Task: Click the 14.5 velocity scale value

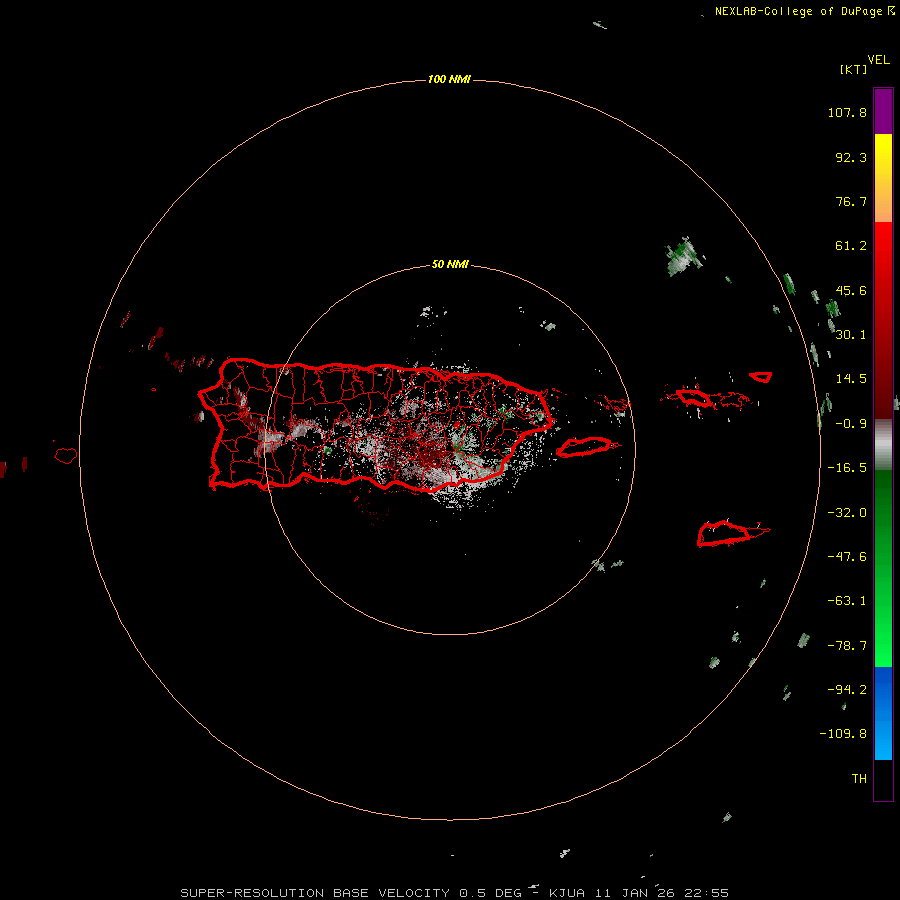Action: (x=851, y=379)
